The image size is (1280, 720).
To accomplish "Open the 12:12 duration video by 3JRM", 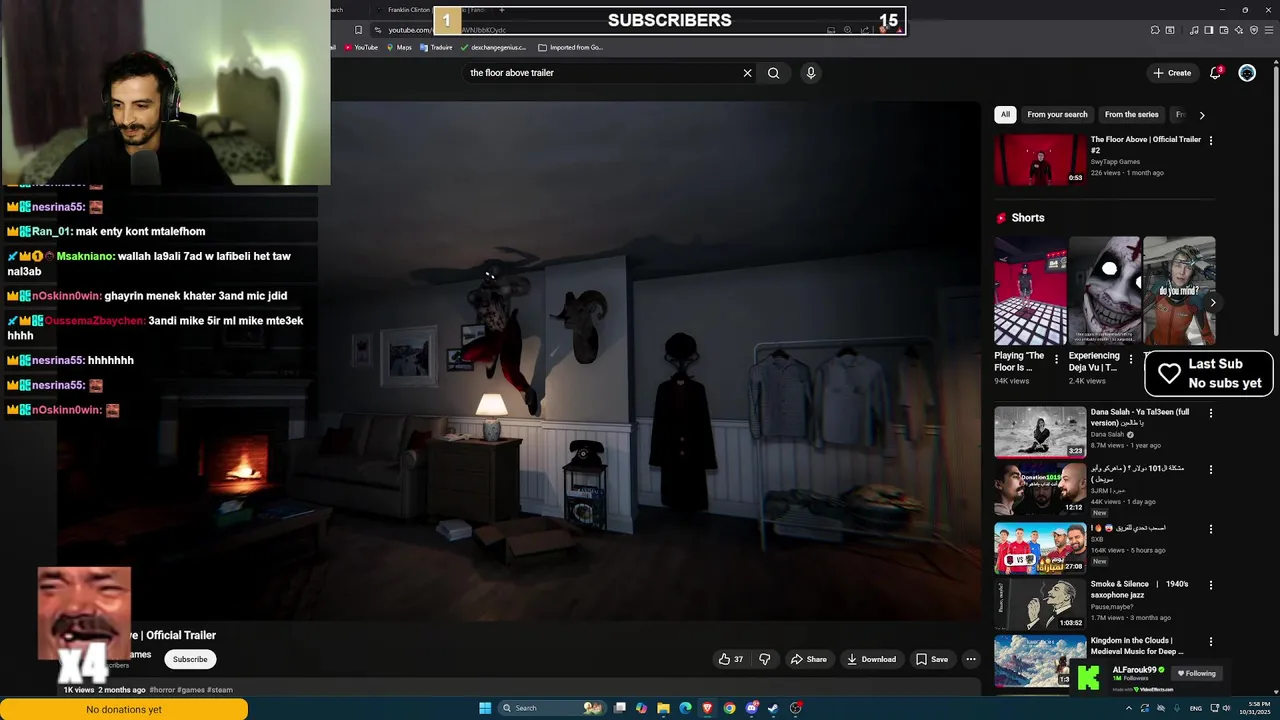I will (x=1040, y=488).
